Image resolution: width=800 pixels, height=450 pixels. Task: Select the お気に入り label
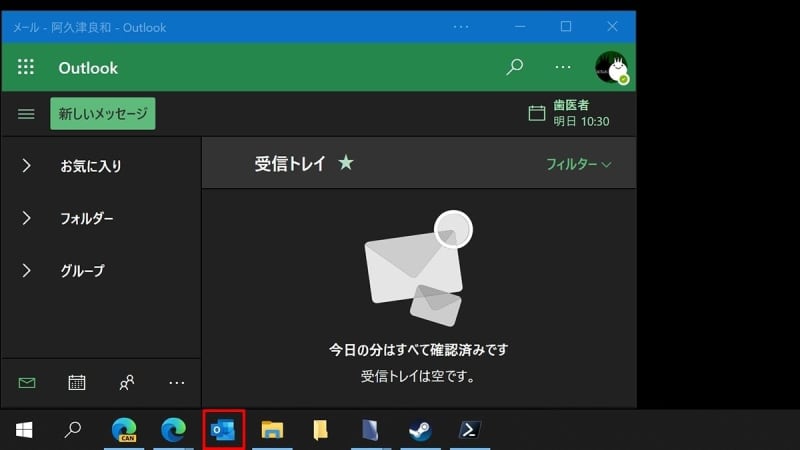pyautogui.click(x=91, y=166)
